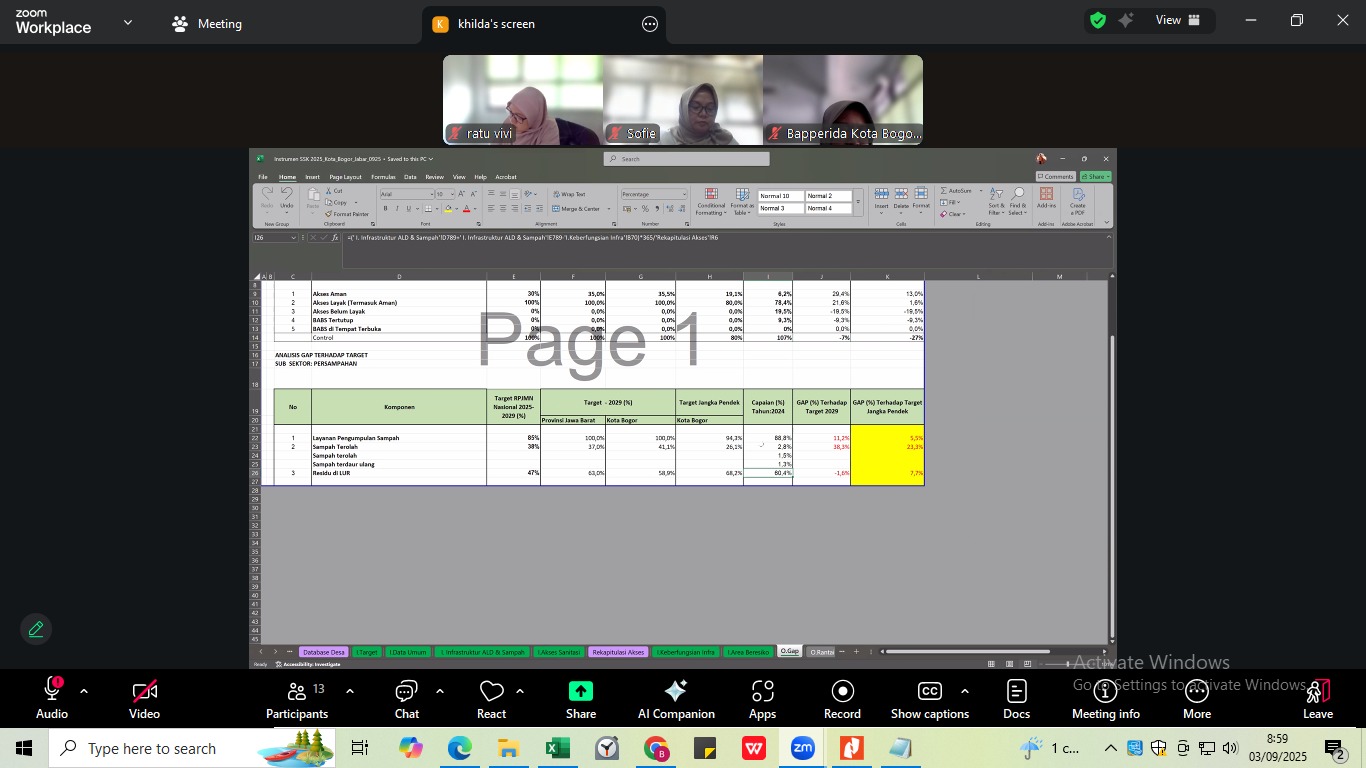Open Excel from the Windows taskbar

click(557, 748)
